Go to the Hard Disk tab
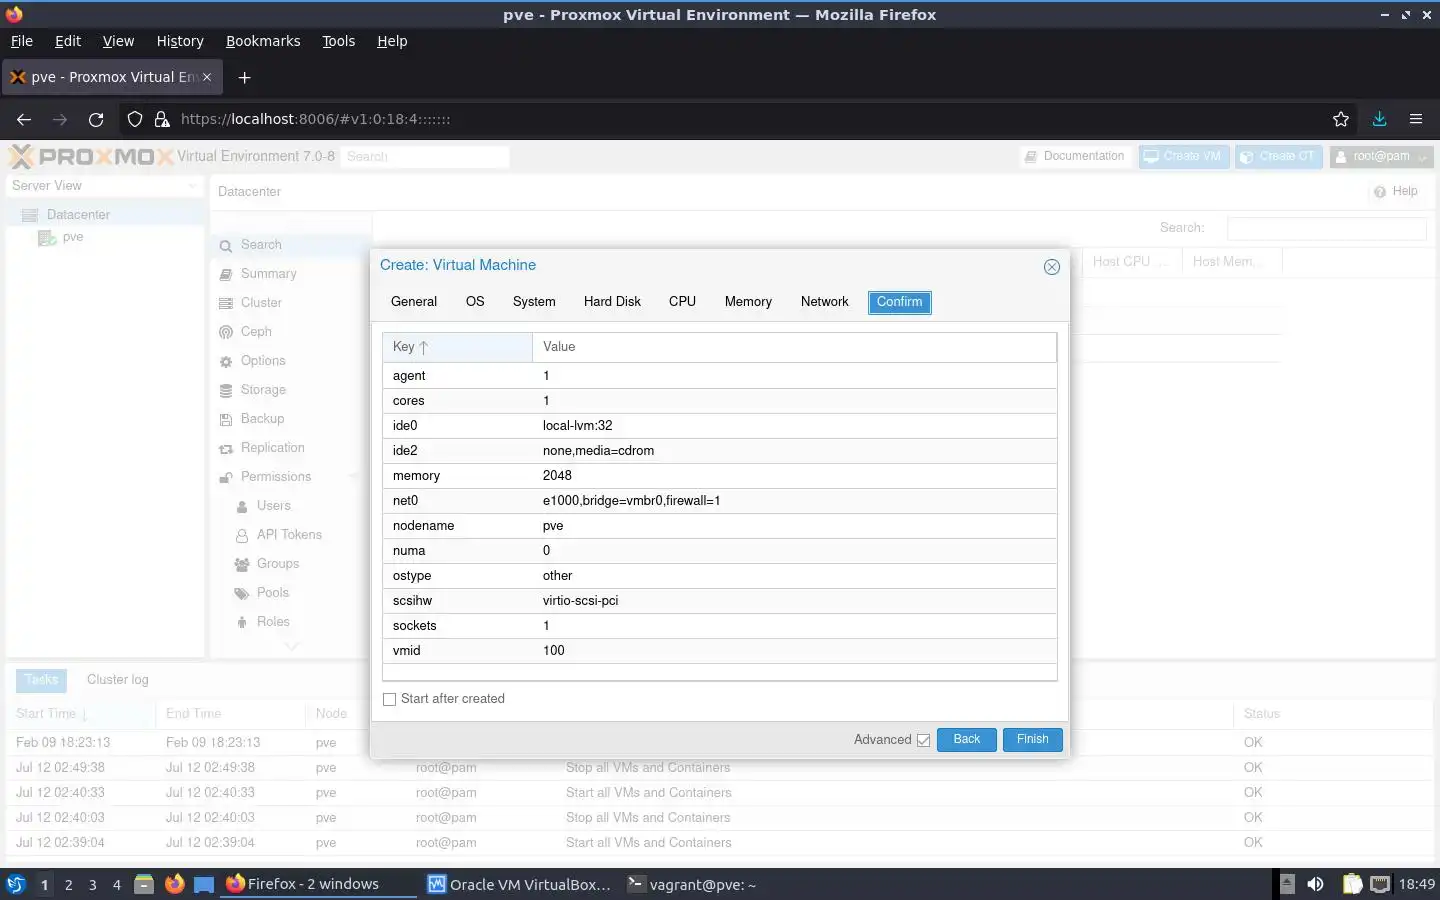1440x900 pixels. coord(612,302)
